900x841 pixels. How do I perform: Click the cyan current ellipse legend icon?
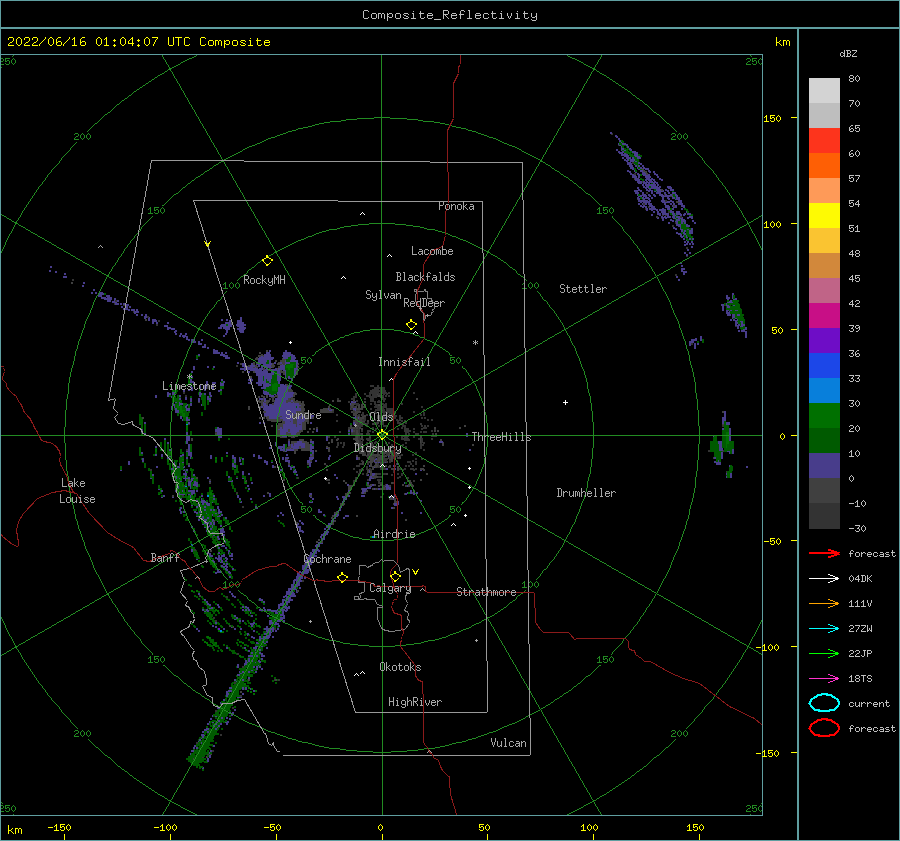coord(824,703)
